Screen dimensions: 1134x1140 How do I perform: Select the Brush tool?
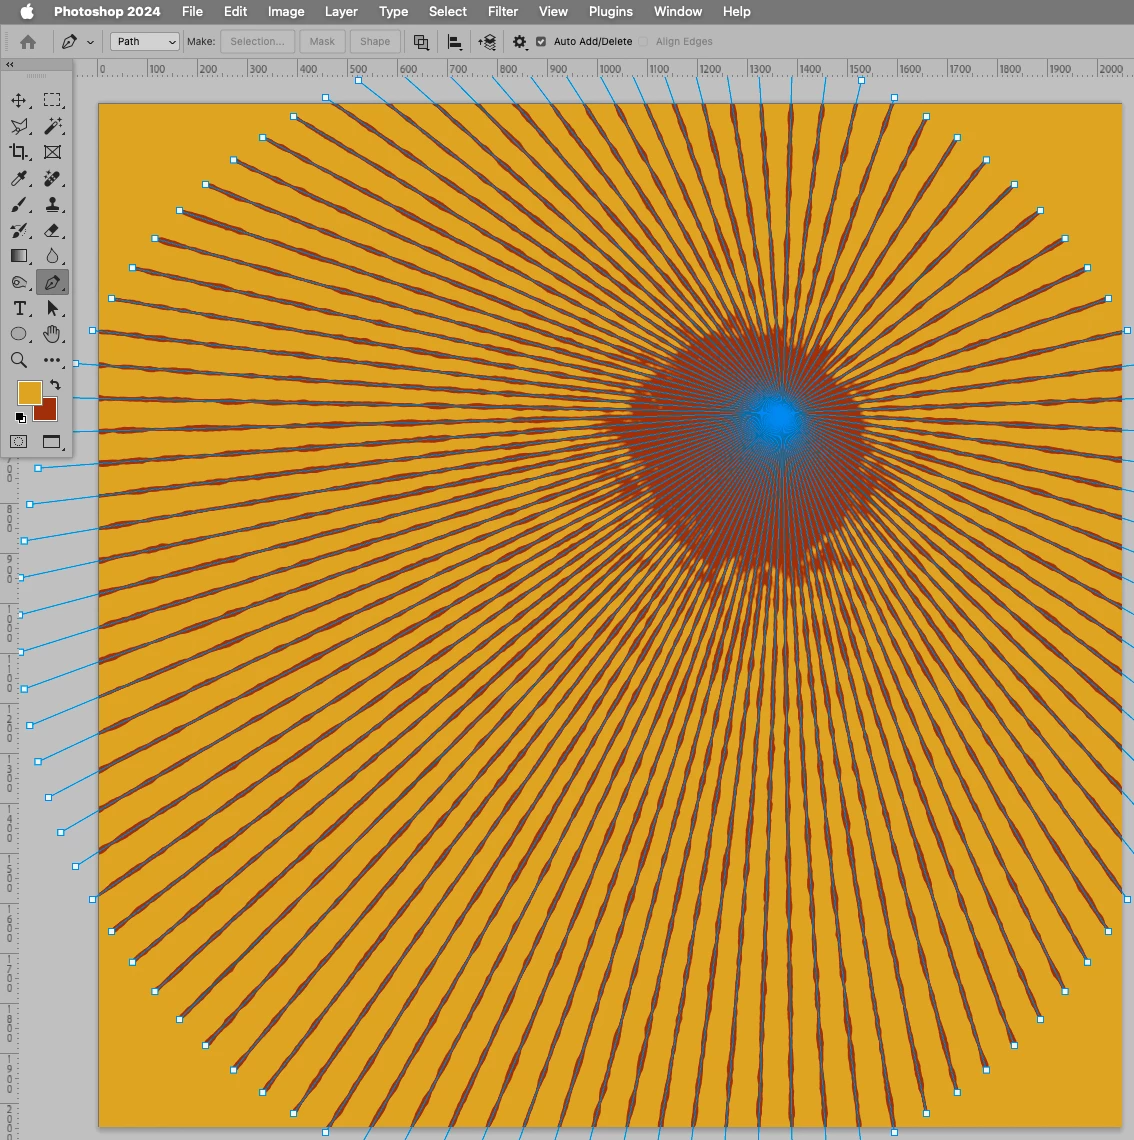click(x=19, y=204)
